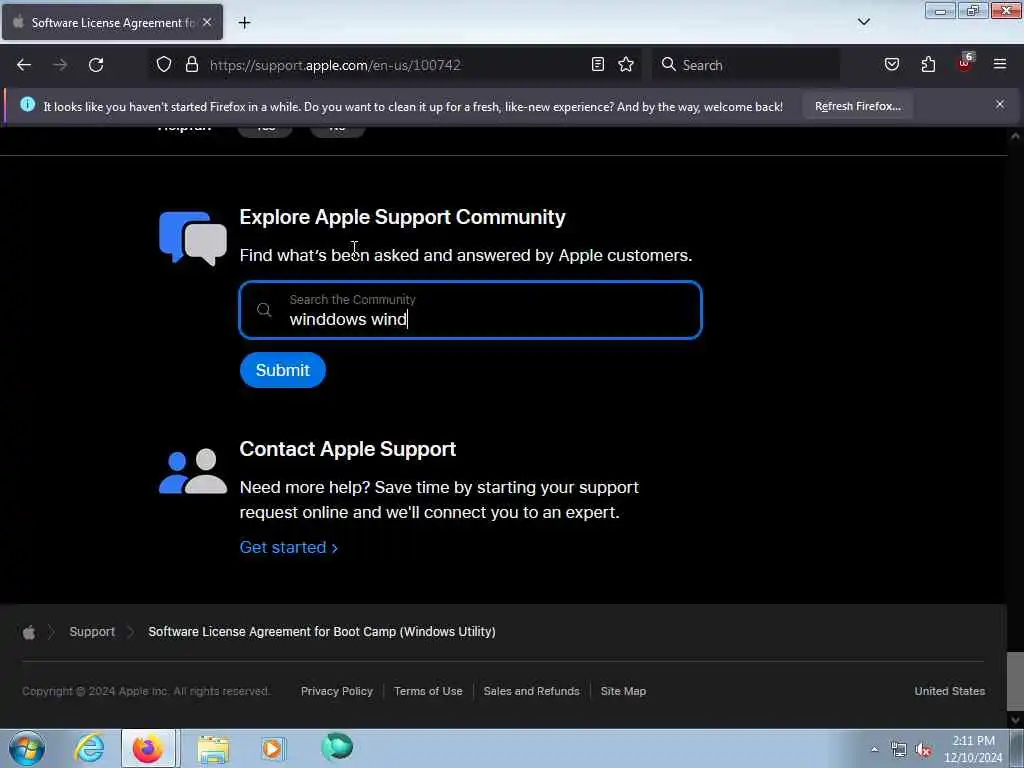Viewport: 1024px width, 768px height.
Task: Change region via United States link
Action: point(950,691)
